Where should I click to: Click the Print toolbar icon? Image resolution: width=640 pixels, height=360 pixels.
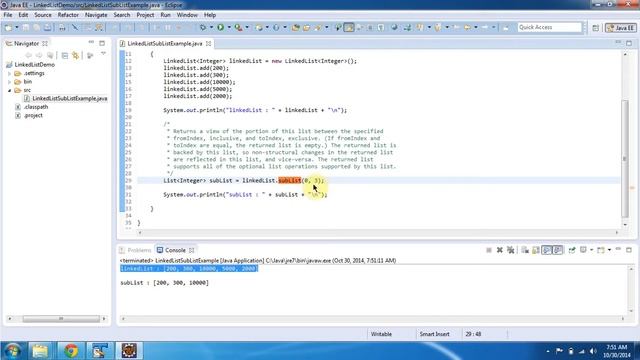pos(62,27)
